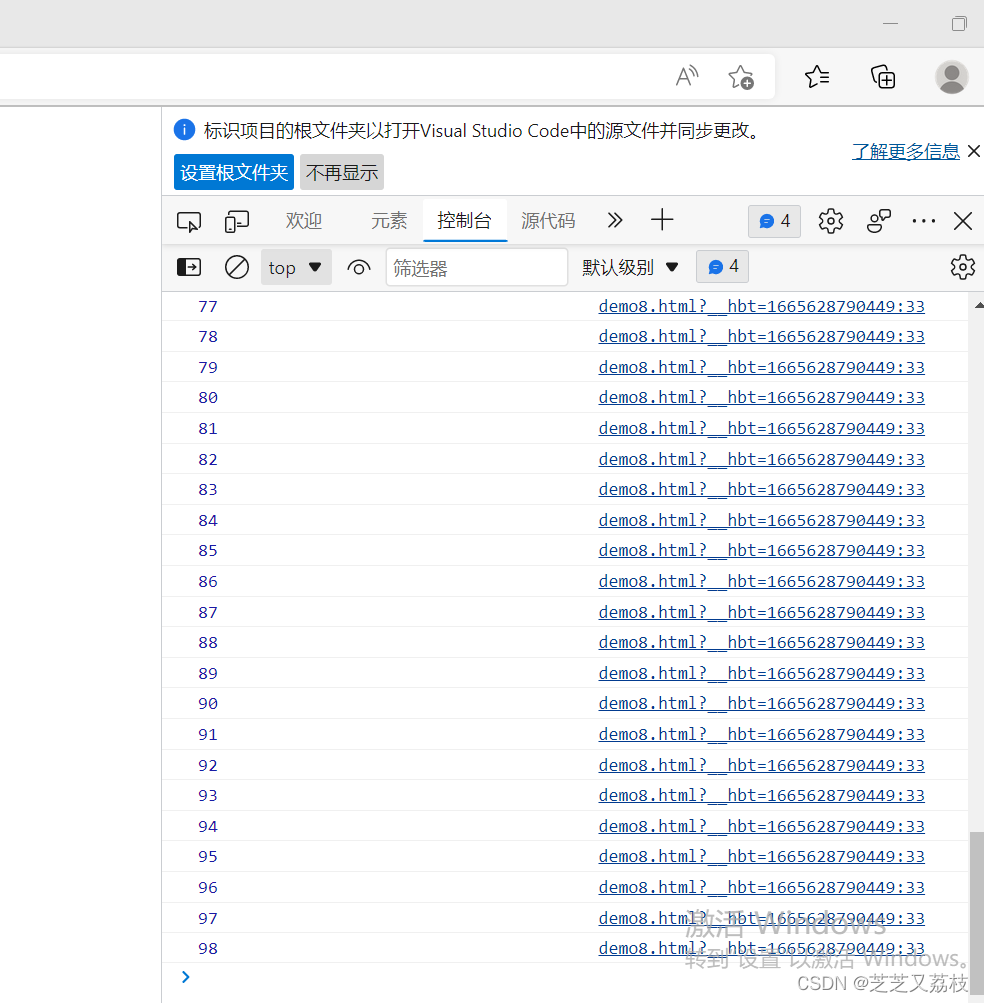The height and width of the screenshot is (1003, 984).
Task: Select the 控制台 tab
Action: click(464, 221)
